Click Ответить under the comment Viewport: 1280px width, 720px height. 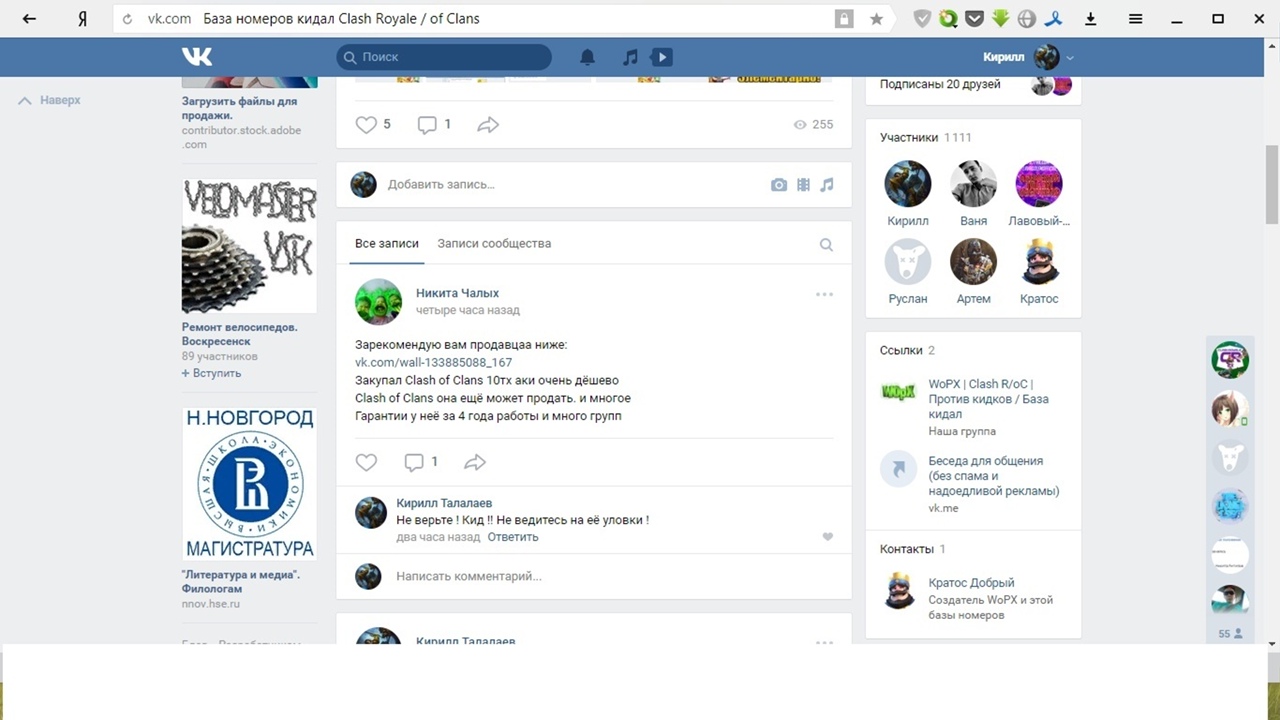tap(513, 537)
